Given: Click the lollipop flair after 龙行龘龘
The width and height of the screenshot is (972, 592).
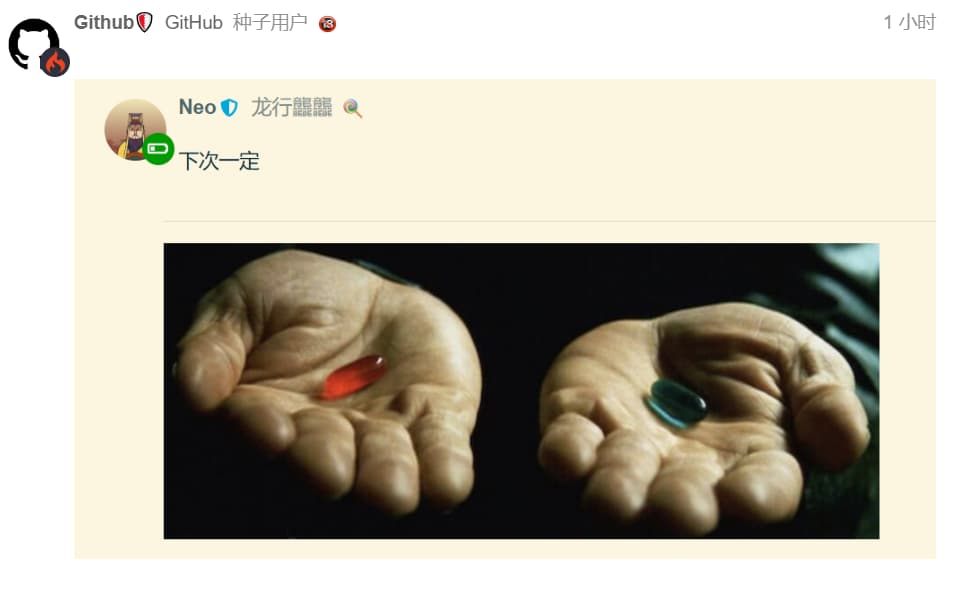Looking at the screenshot, I should [352, 108].
